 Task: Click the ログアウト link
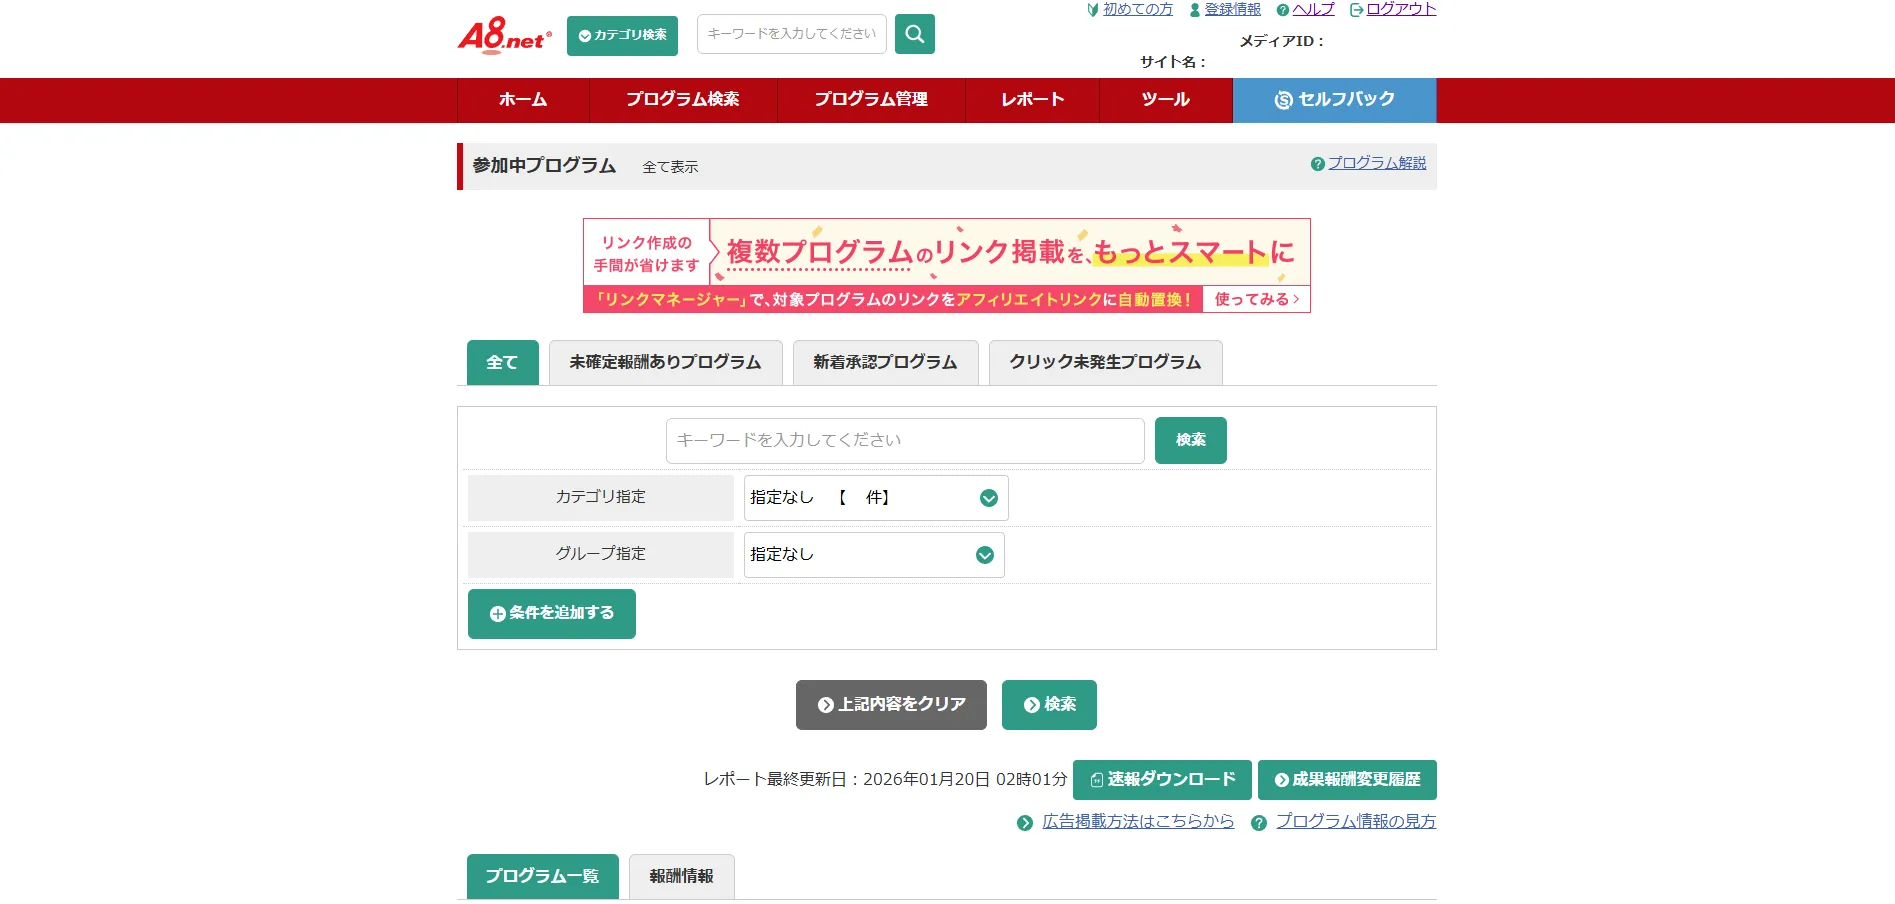(x=1401, y=9)
